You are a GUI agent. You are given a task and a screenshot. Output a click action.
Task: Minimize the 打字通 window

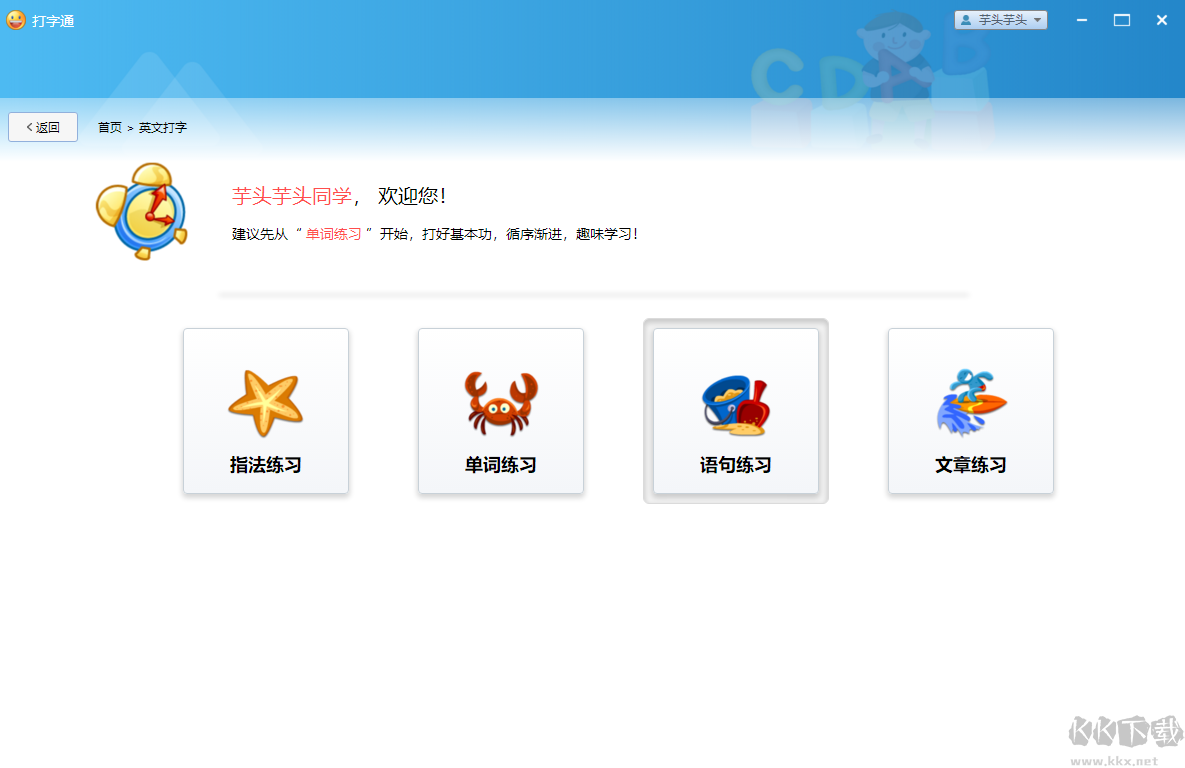[x=1081, y=20]
